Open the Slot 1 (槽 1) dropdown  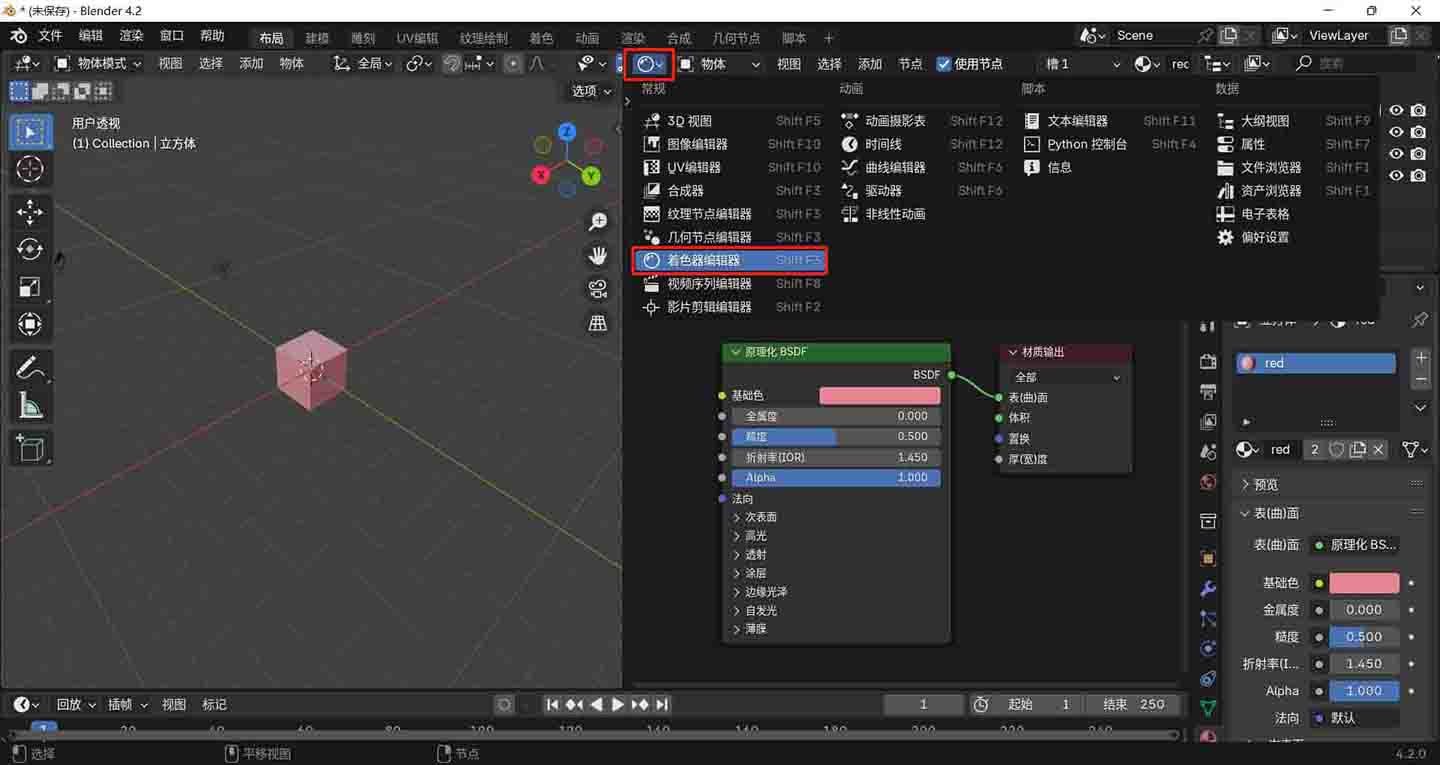tap(1083, 63)
